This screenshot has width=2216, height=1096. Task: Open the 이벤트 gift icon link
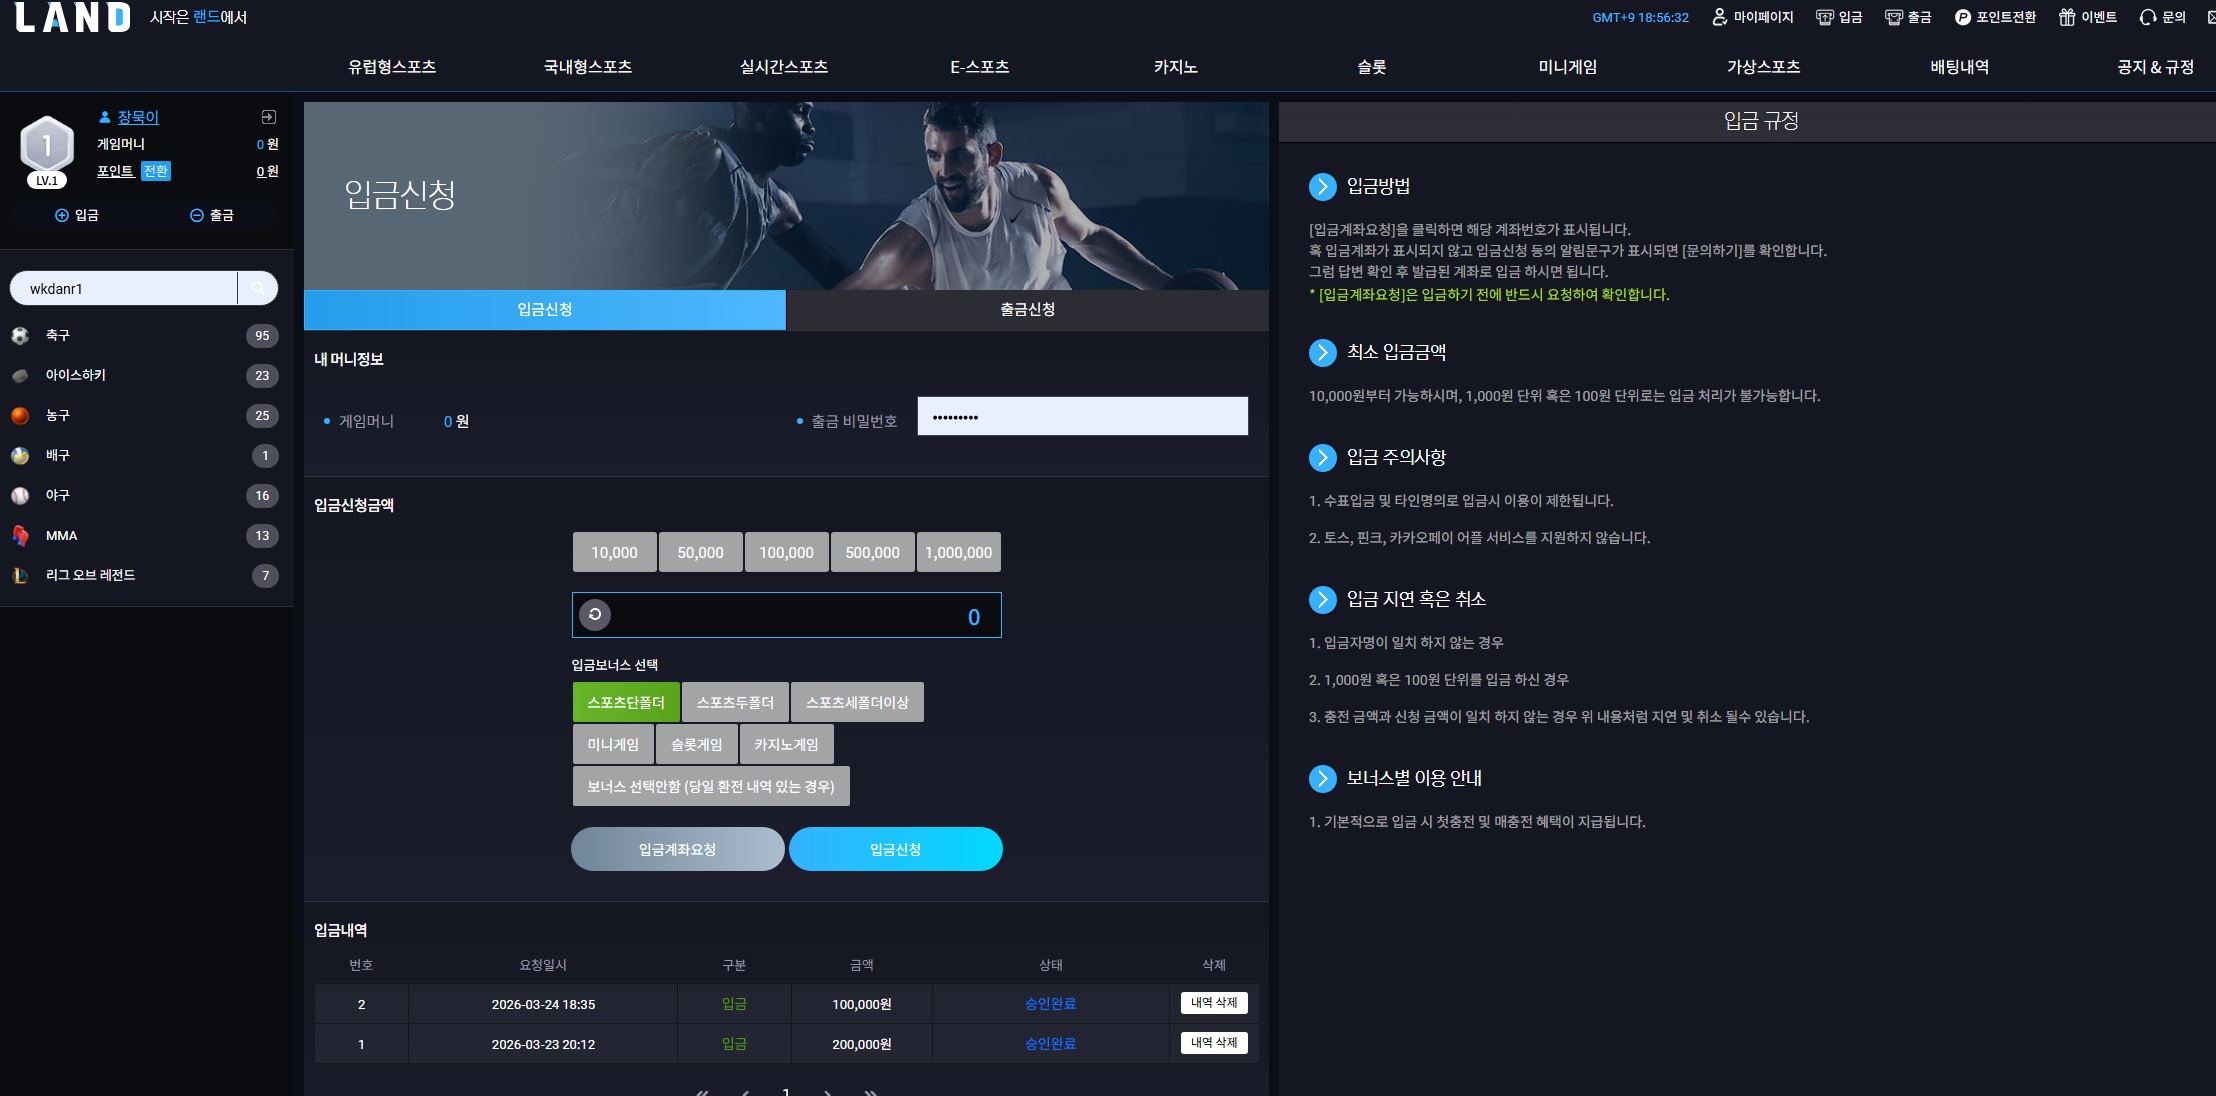click(2087, 17)
